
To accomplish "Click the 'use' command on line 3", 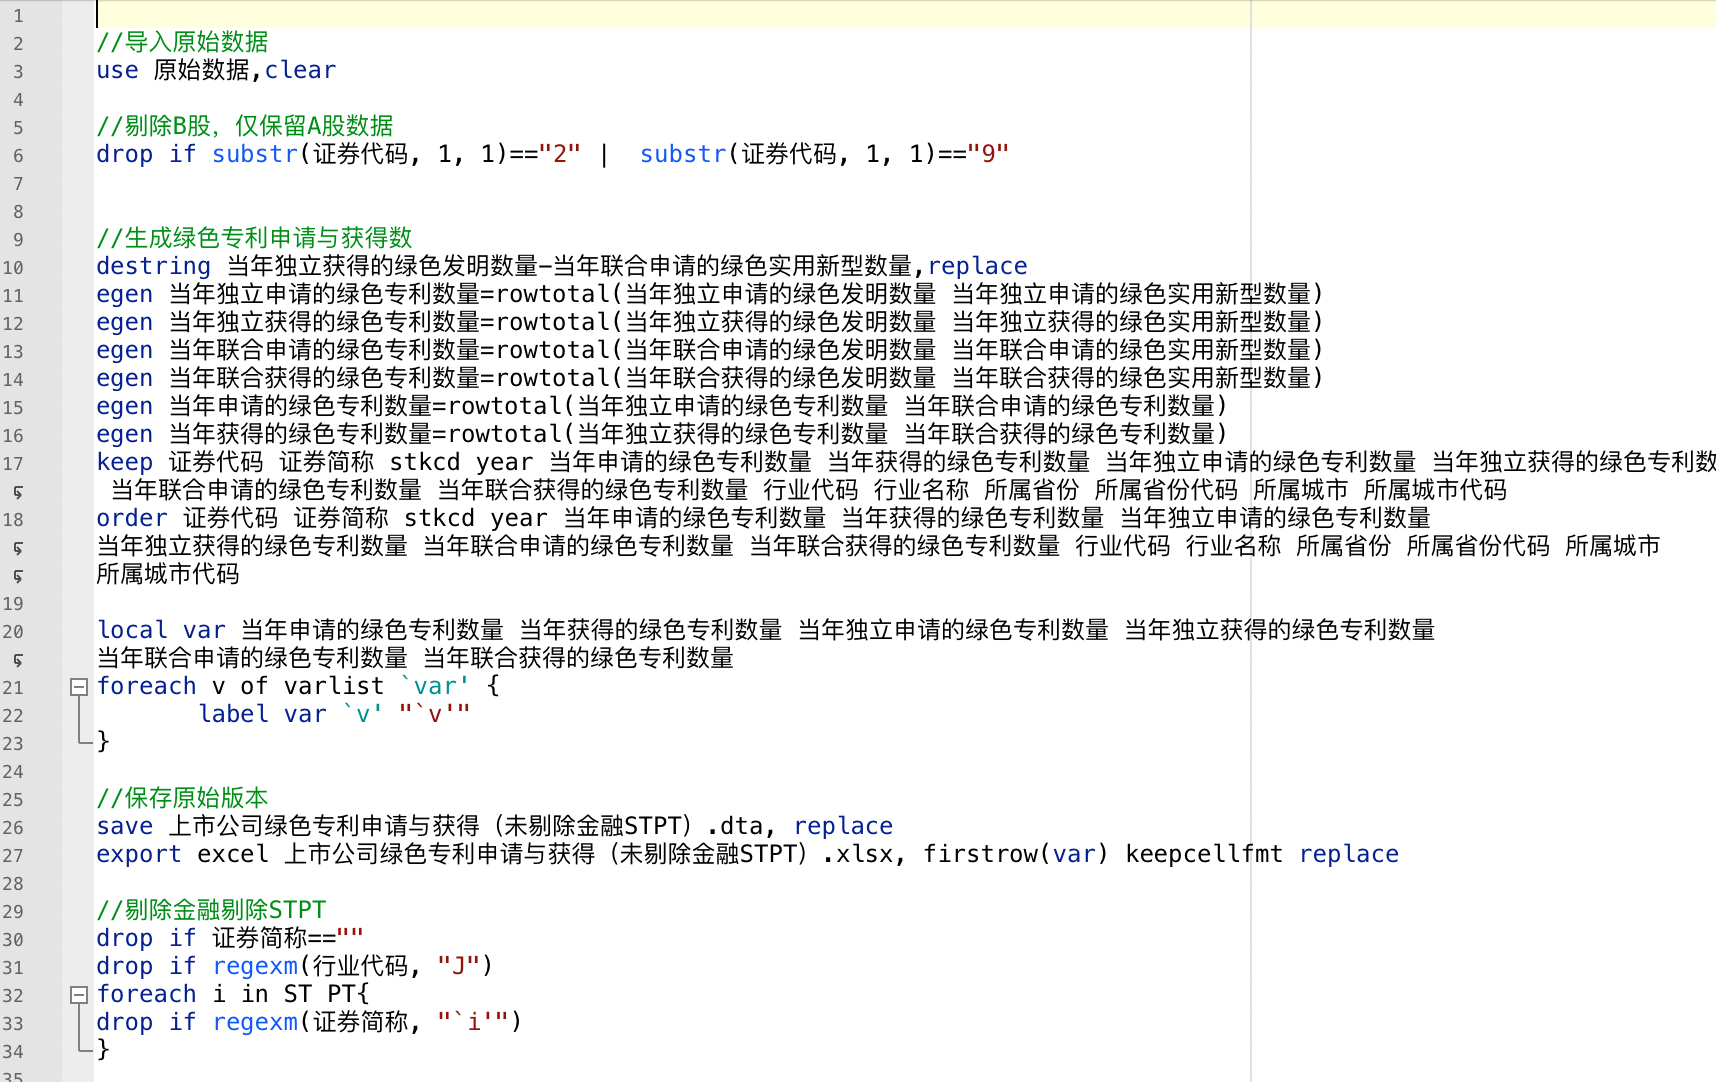I will (x=117, y=70).
